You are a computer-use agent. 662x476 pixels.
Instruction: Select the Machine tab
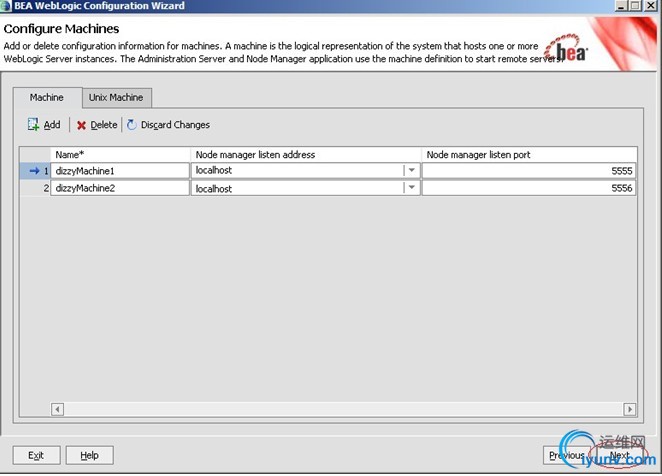pyautogui.click(x=47, y=98)
